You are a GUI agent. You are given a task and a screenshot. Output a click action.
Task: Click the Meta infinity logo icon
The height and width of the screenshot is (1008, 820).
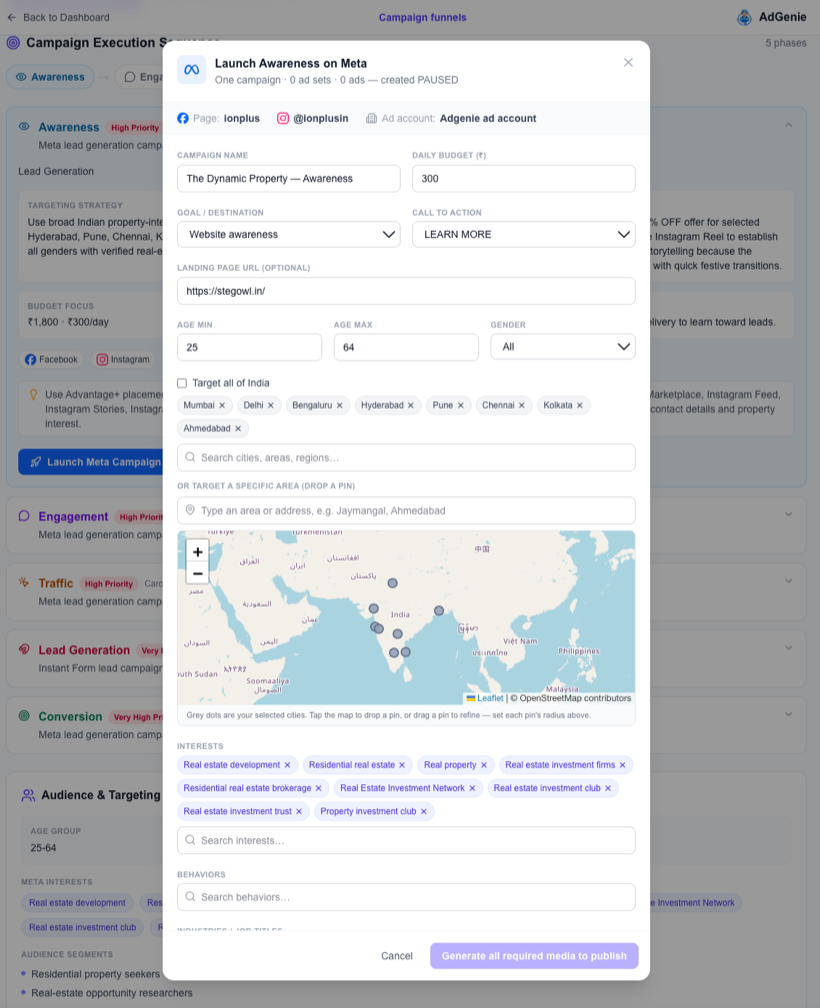pyautogui.click(x=192, y=70)
